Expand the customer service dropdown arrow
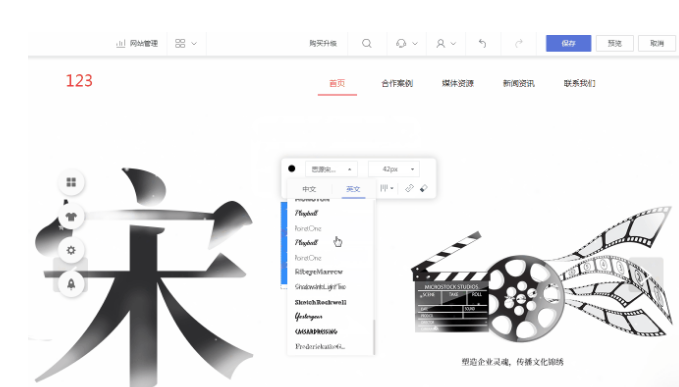 pyautogui.click(x=415, y=43)
